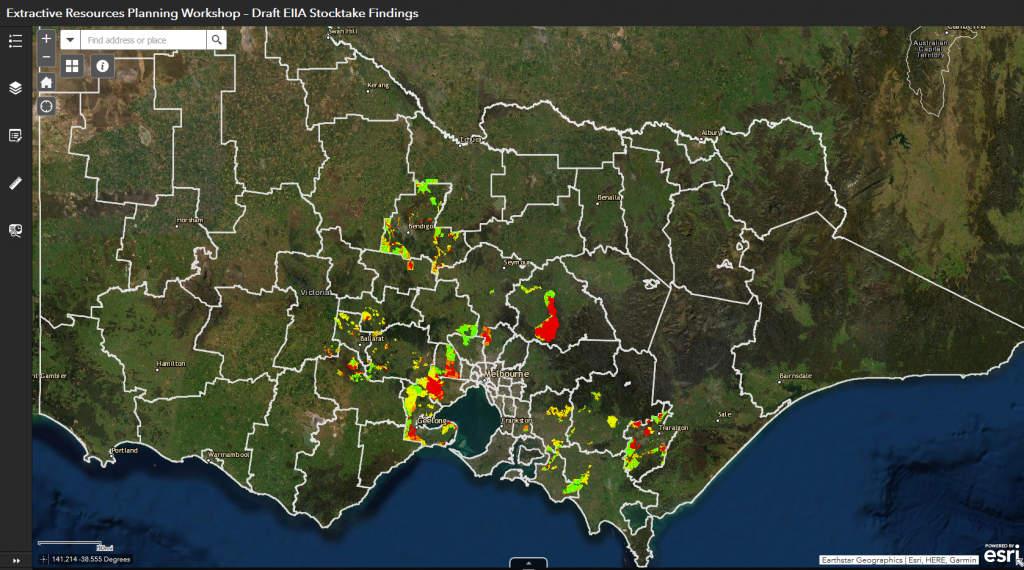The height and width of the screenshot is (570, 1024).
Task: Click the Sale label on map
Action: (x=724, y=415)
